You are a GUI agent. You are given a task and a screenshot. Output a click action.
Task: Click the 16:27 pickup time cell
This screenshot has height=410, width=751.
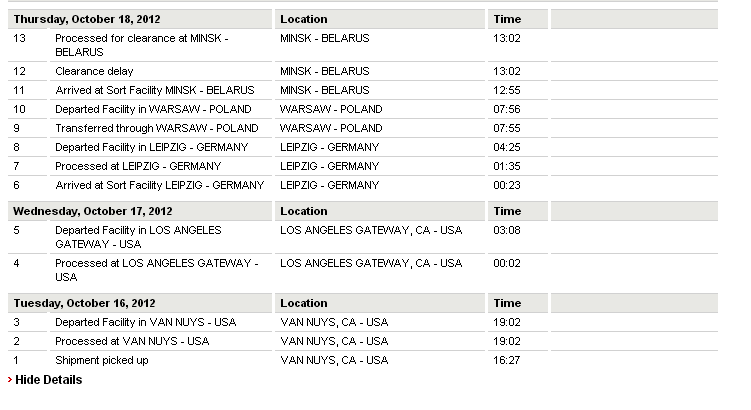(507, 360)
